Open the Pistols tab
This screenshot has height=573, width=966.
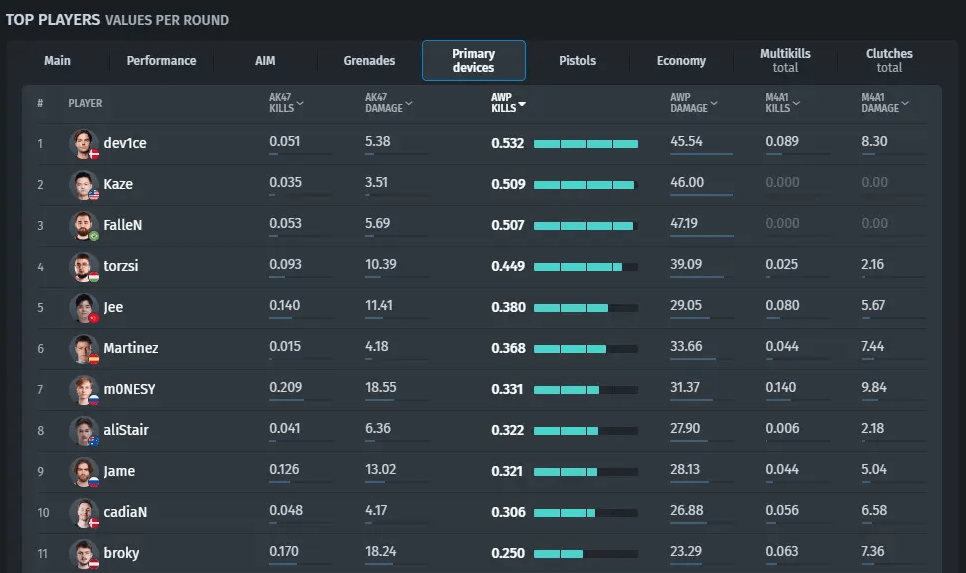[577, 61]
